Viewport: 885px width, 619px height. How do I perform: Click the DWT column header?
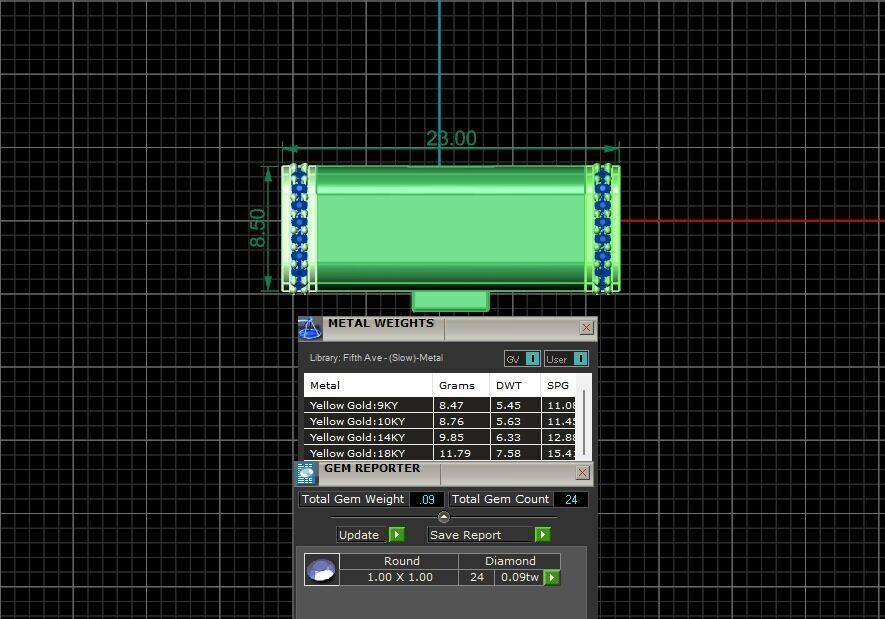(515, 385)
